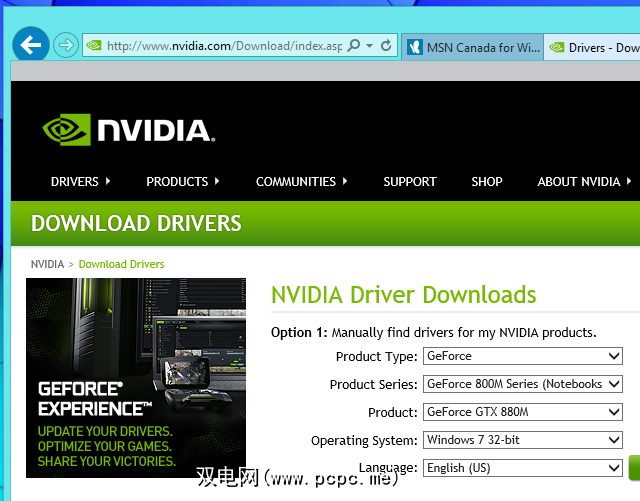The height and width of the screenshot is (501, 640).
Task: Open the Product Series dropdown
Action: [x=522, y=384]
